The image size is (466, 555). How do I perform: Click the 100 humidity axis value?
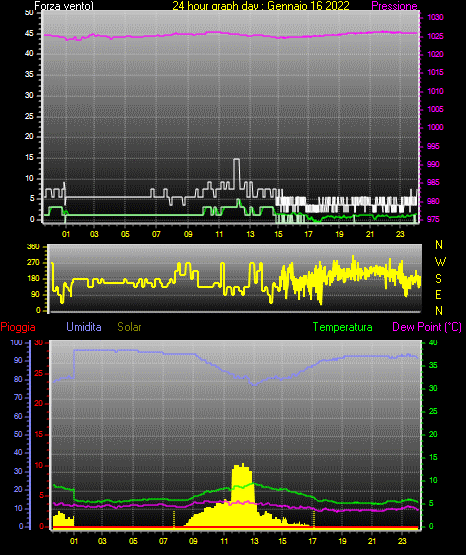[x=16, y=343]
